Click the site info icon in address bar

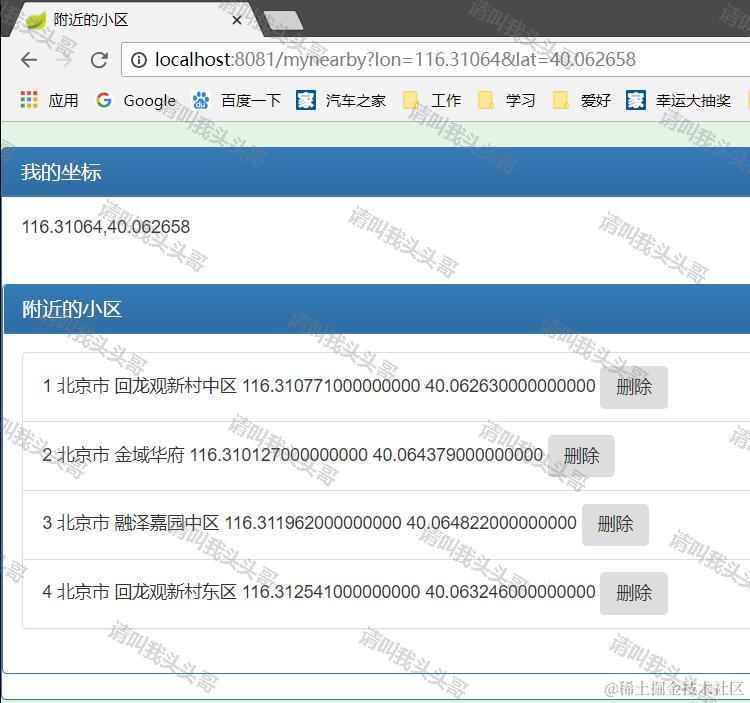coord(139,60)
